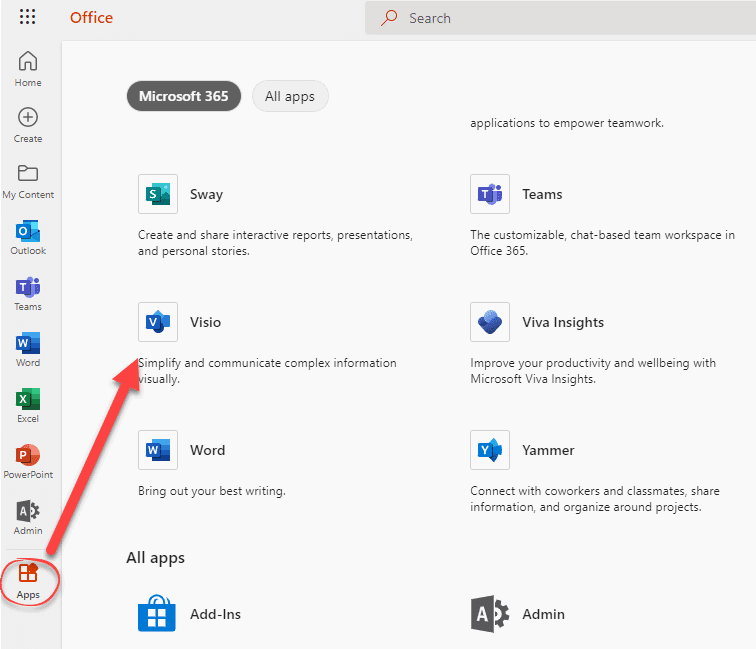
Task: Launch Word from the Microsoft 365 list
Action: tap(158, 450)
